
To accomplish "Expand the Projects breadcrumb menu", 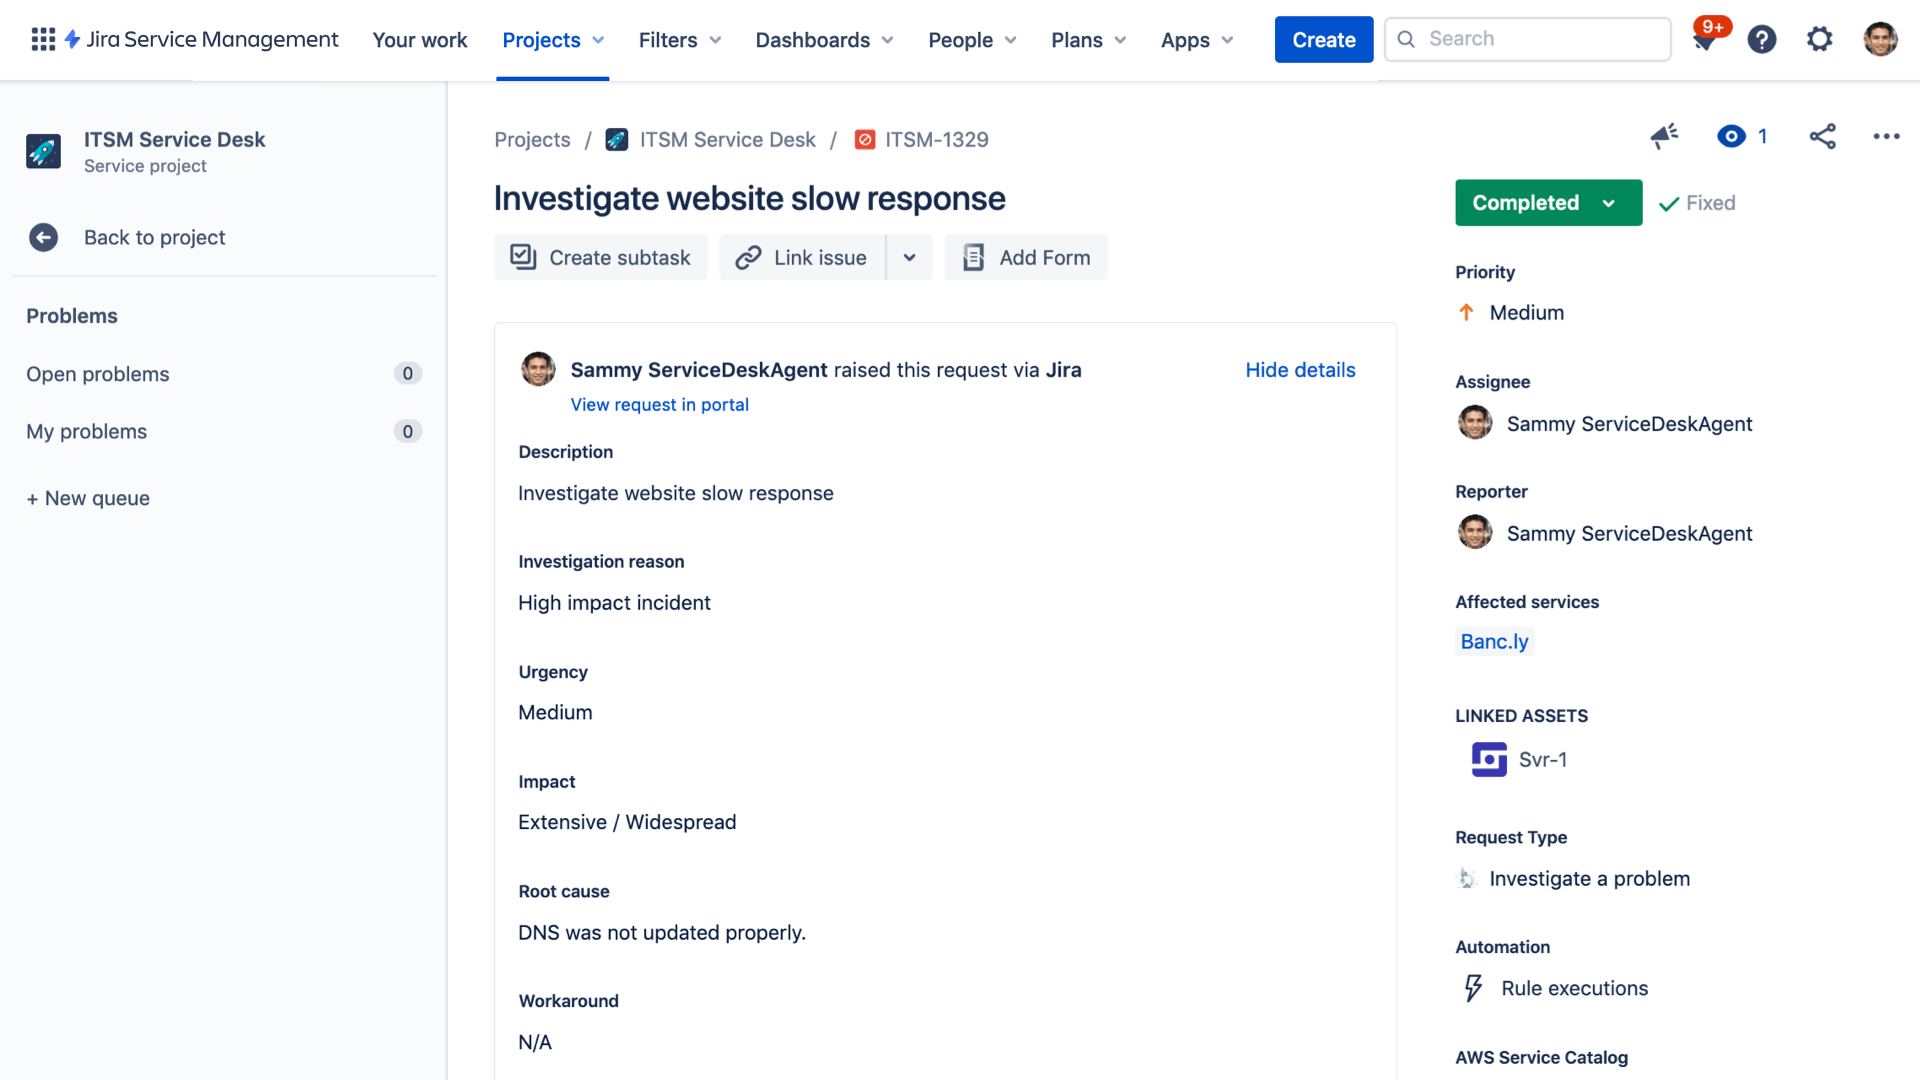I will 531,138.
